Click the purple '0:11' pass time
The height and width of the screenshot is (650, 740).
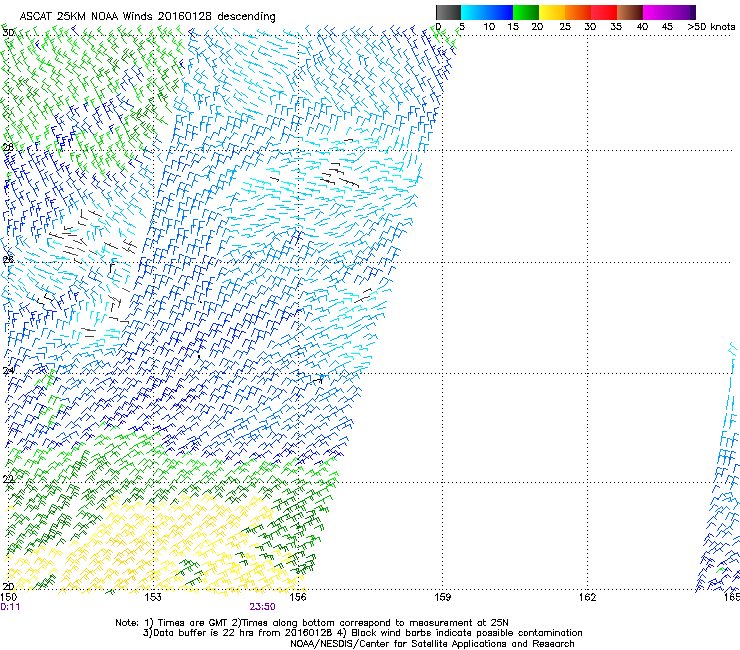pos(10,607)
